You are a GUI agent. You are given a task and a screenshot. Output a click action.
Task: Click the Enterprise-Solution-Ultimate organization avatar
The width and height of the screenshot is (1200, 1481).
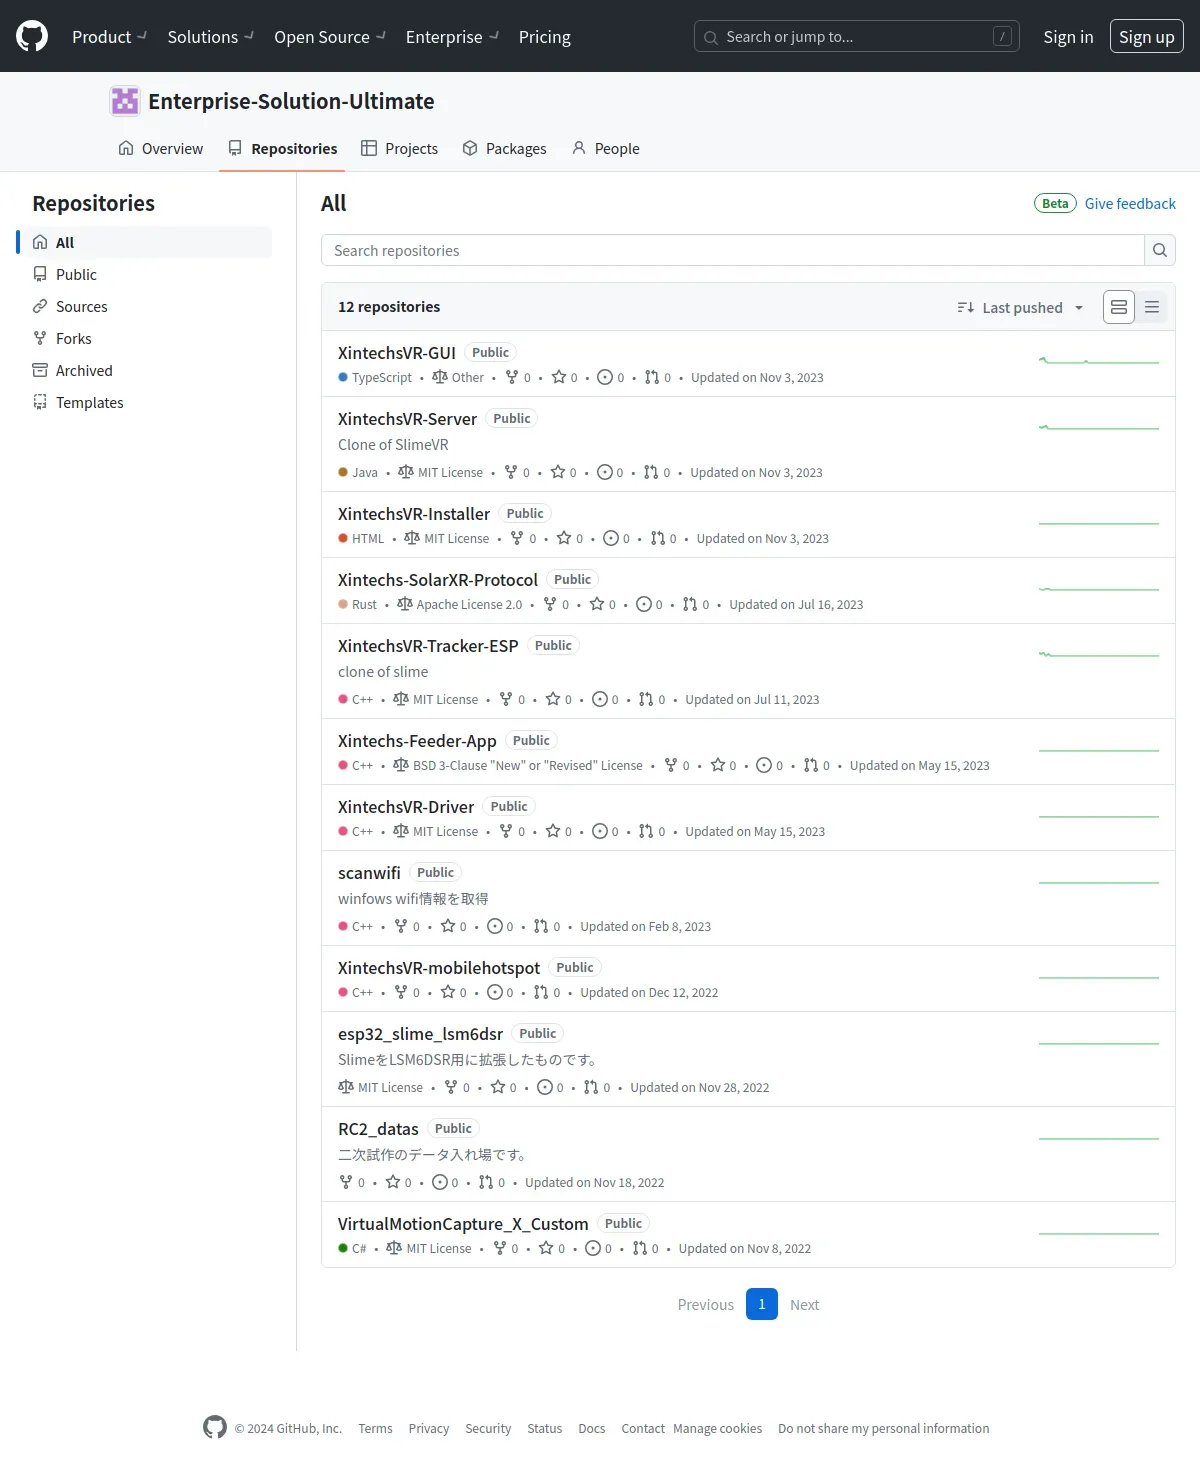(125, 101)
